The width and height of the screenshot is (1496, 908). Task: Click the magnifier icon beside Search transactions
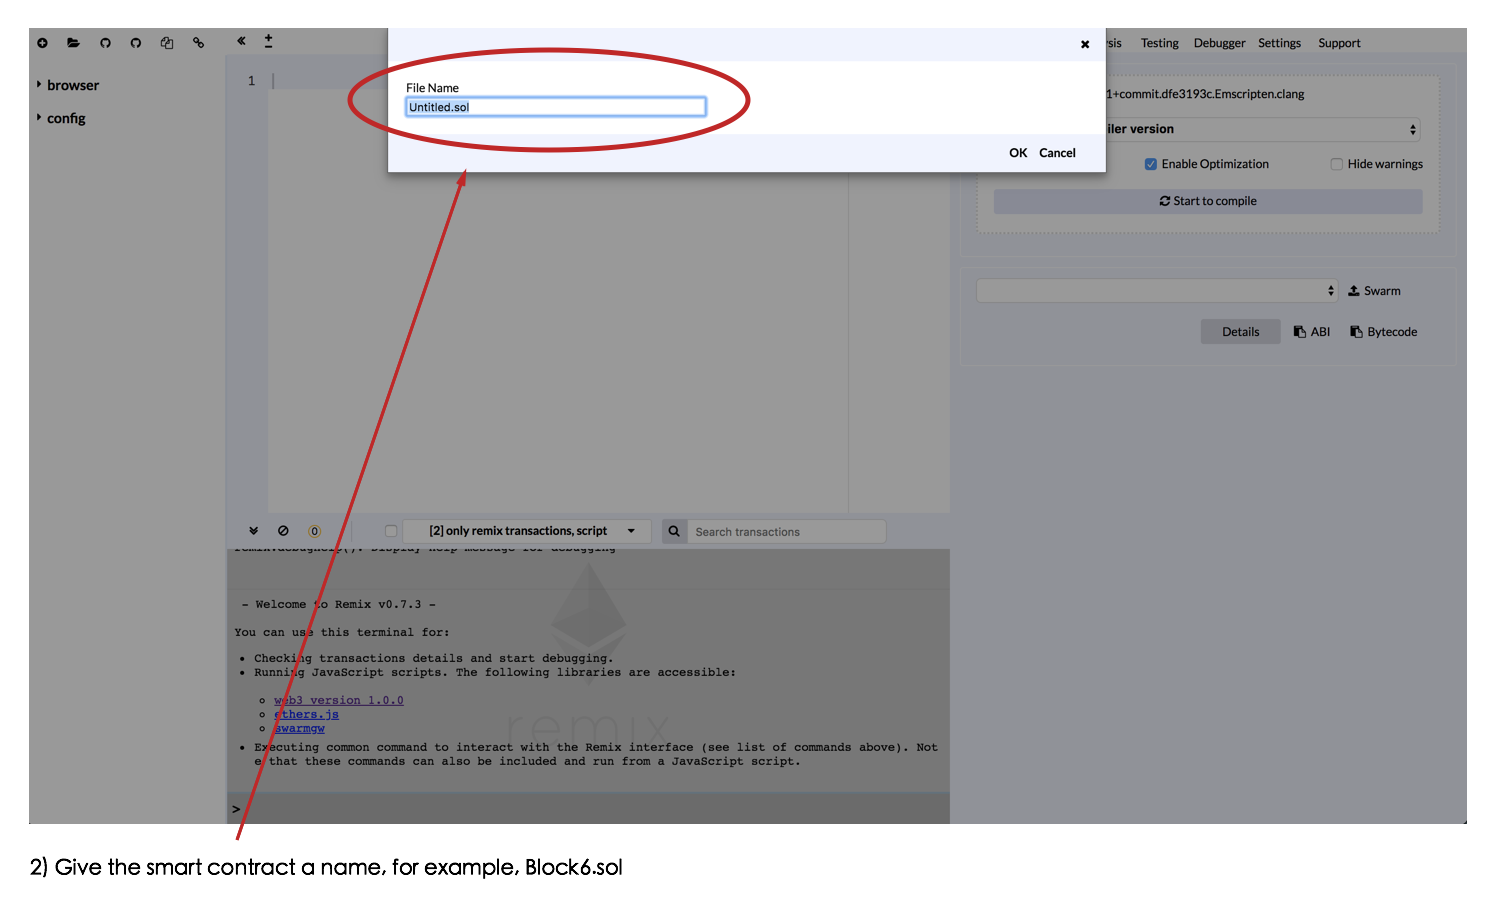(674, 531)
